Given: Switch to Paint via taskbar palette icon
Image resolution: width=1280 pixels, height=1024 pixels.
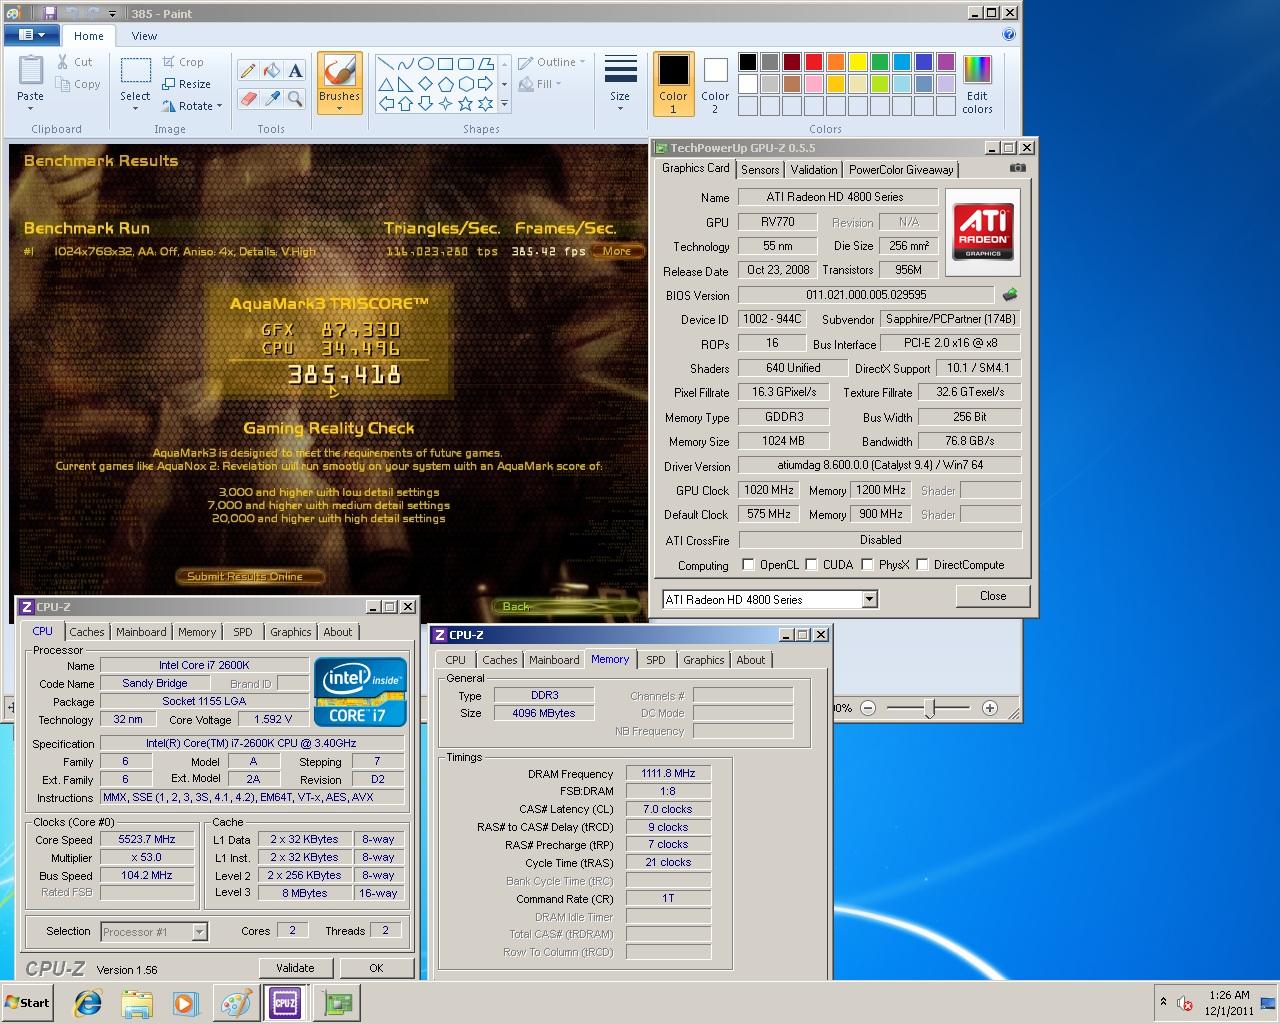Looking at the screenshot, I should pos(236,1003).
